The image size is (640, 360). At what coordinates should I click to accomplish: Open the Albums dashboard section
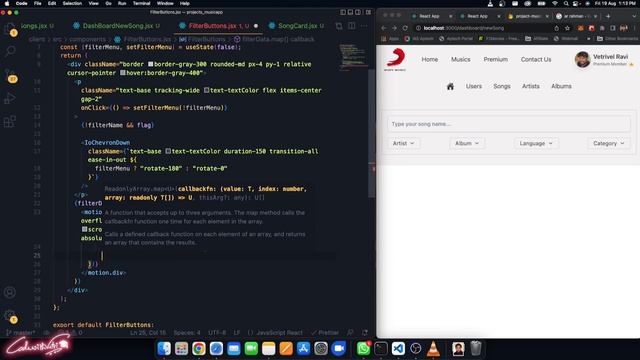tap(561, 86)
